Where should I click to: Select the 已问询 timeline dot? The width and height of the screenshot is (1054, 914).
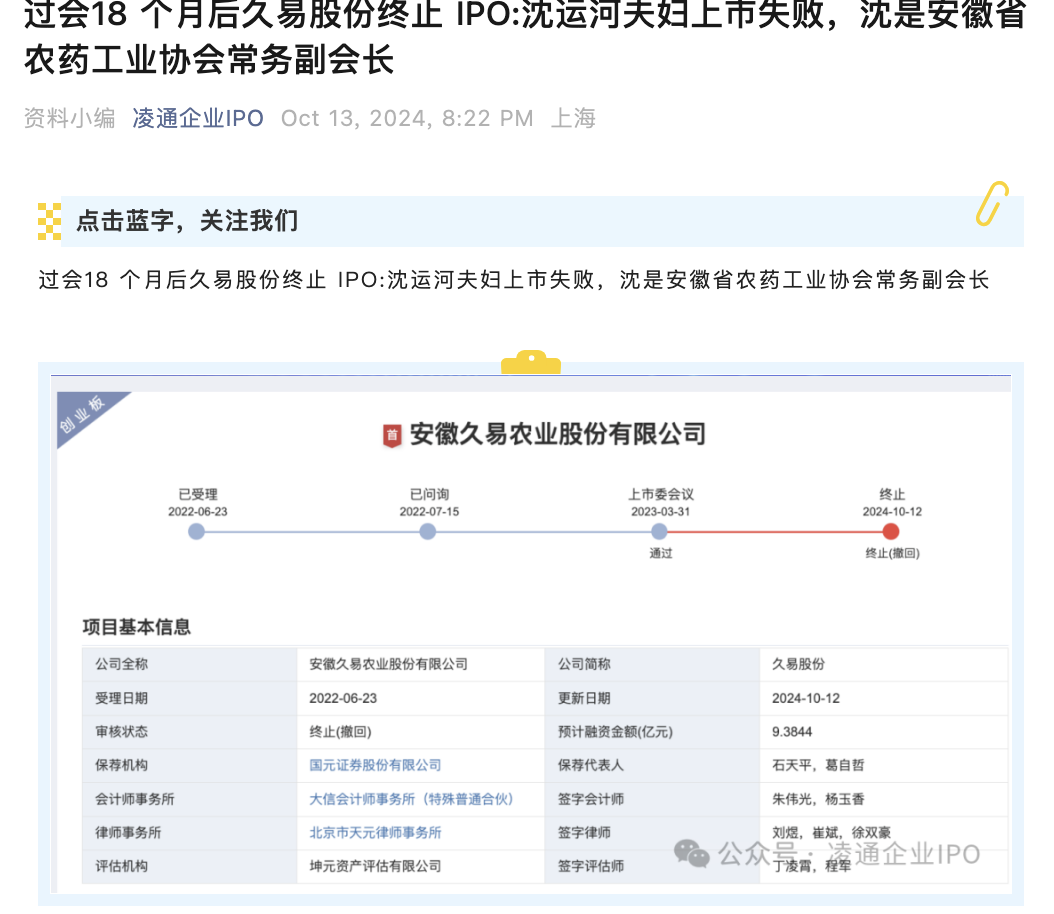(428, 532)
